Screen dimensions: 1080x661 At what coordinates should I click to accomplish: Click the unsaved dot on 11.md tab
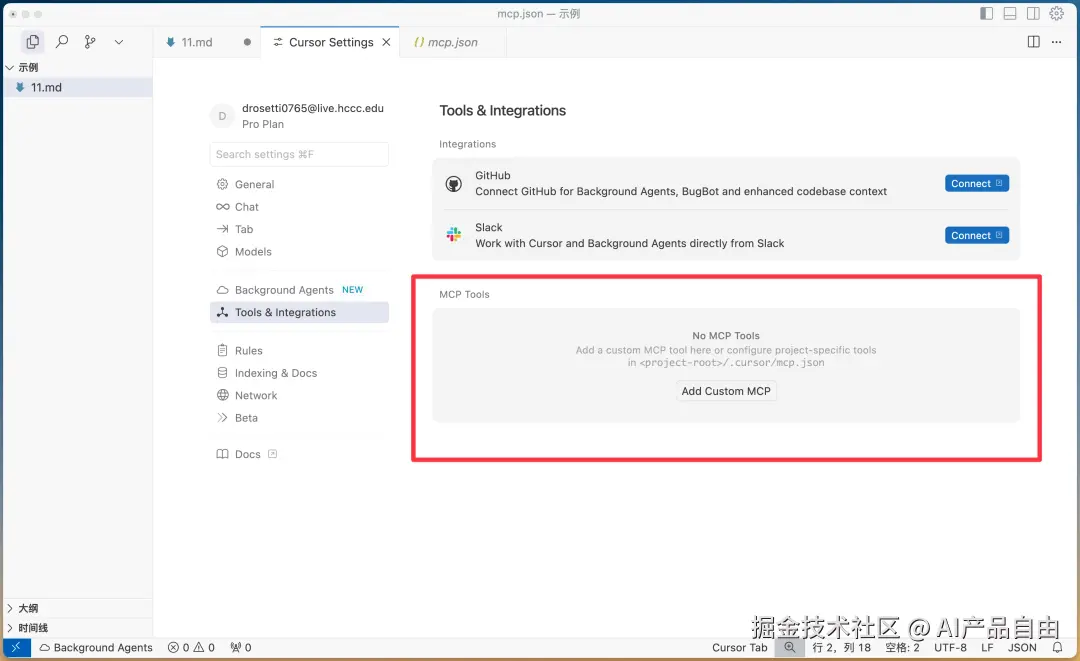tap(247, 42)
